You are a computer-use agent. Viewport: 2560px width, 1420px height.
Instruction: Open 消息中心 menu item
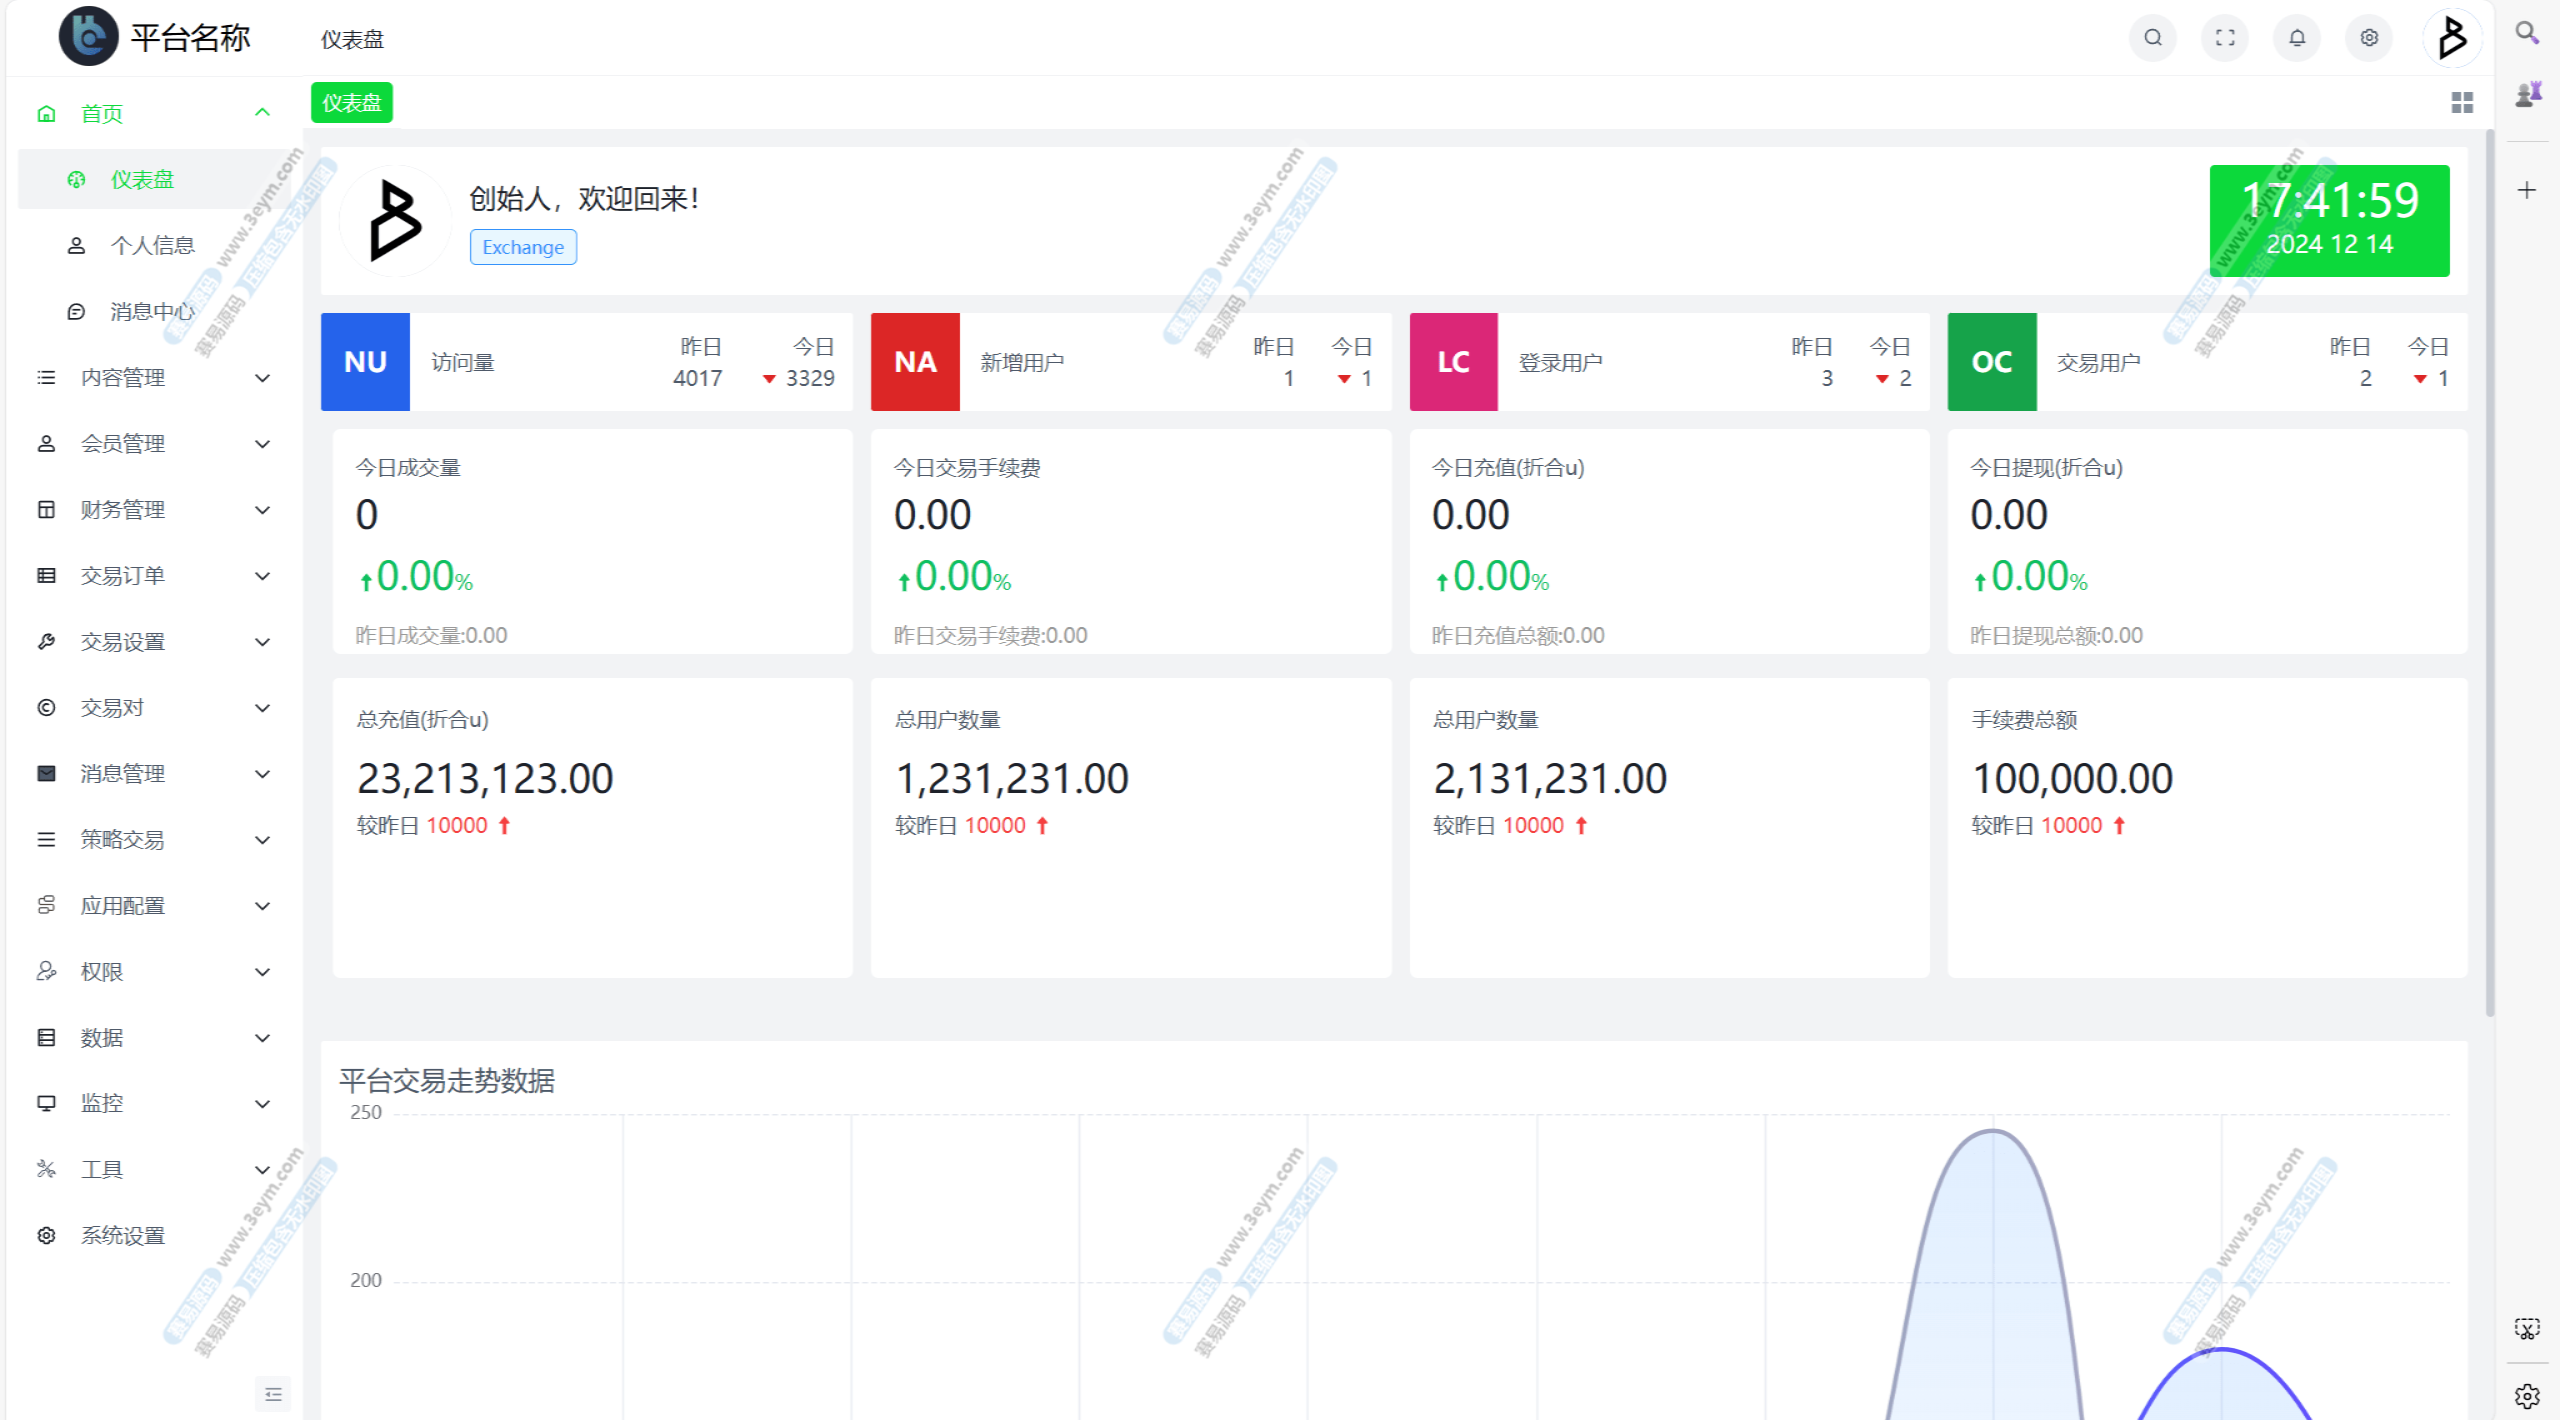tap(152, 311)
